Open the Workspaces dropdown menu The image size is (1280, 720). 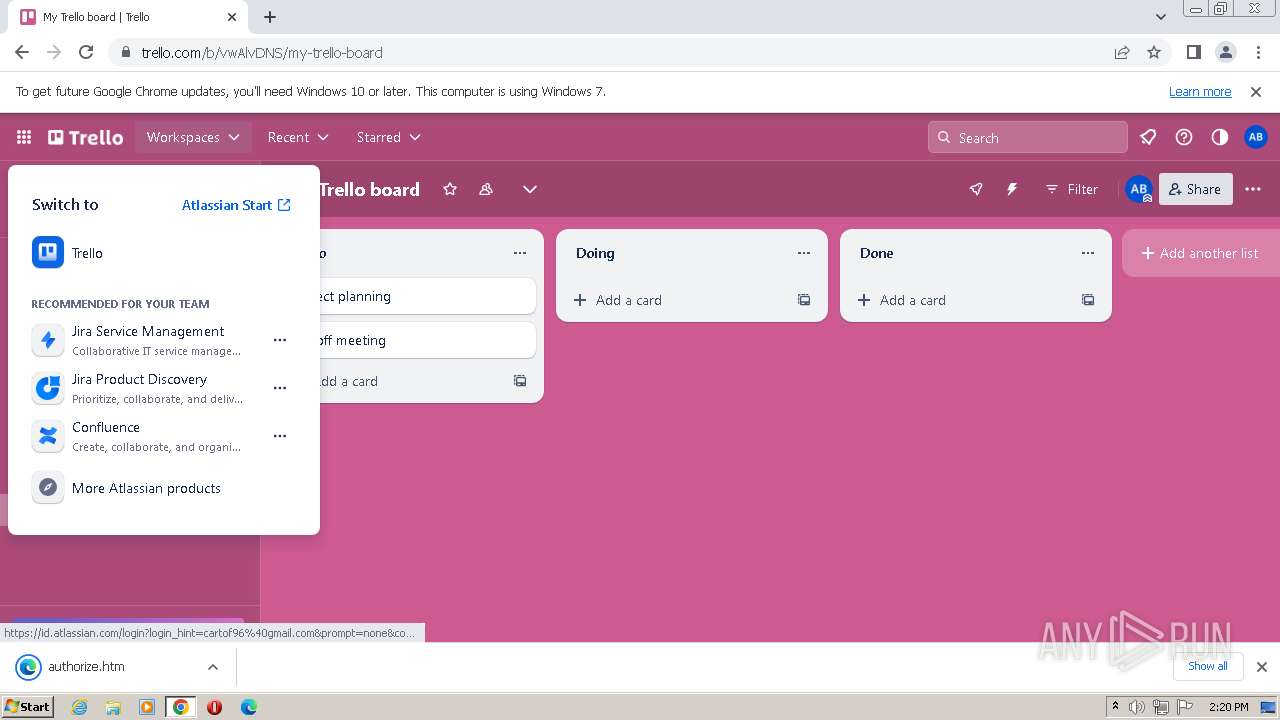pyautogui.click(x=193, y=137)
